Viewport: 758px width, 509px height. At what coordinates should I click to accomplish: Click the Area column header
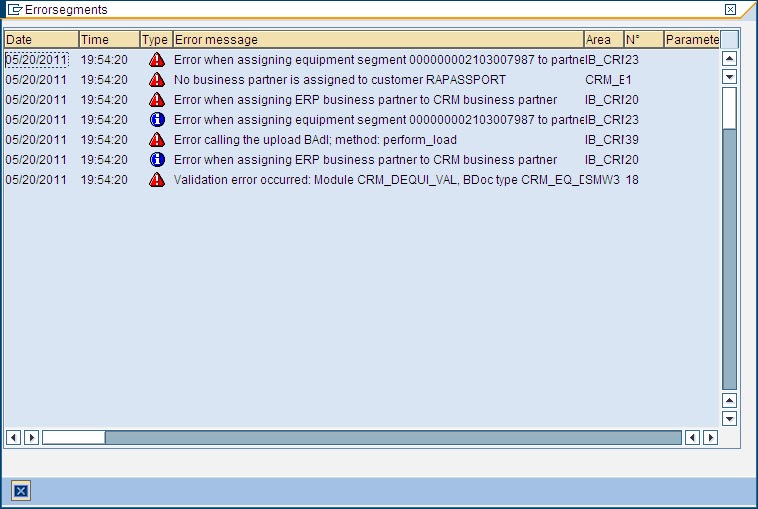[604, 40]
